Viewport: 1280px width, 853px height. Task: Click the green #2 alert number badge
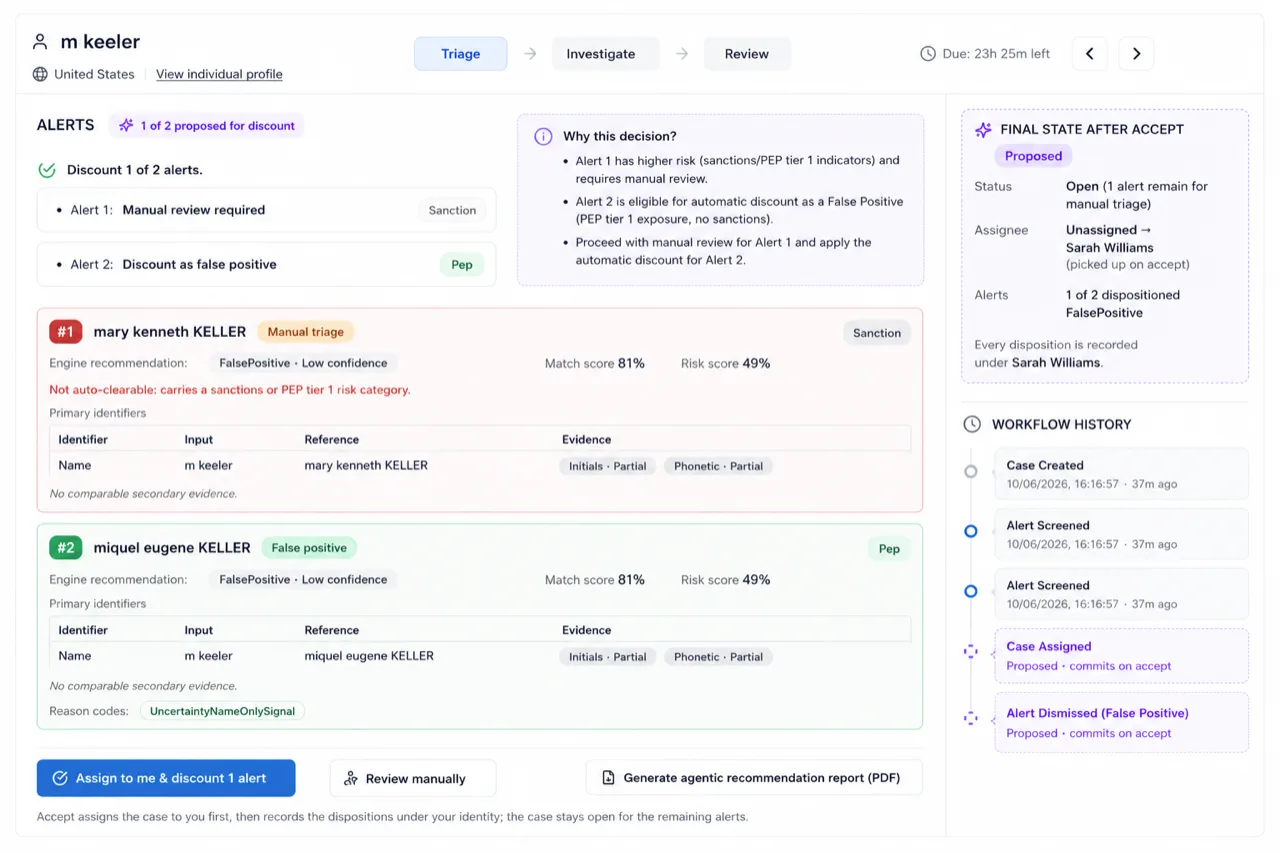[x=65, y=548]
